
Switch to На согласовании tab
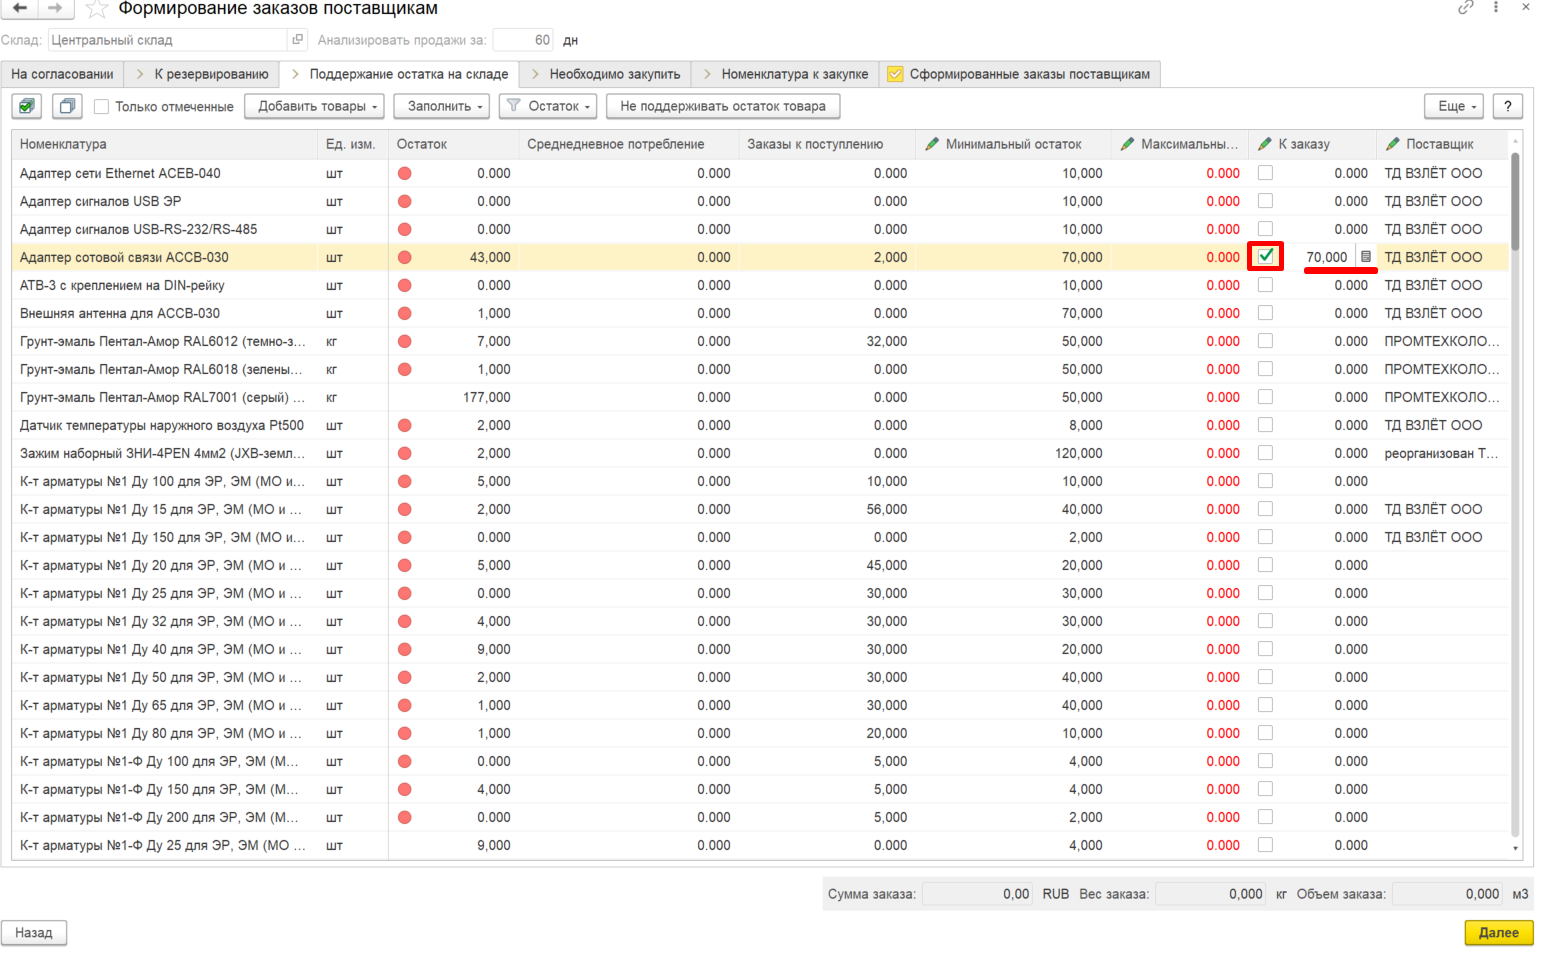pyautogui.click(x=62, y=74)
